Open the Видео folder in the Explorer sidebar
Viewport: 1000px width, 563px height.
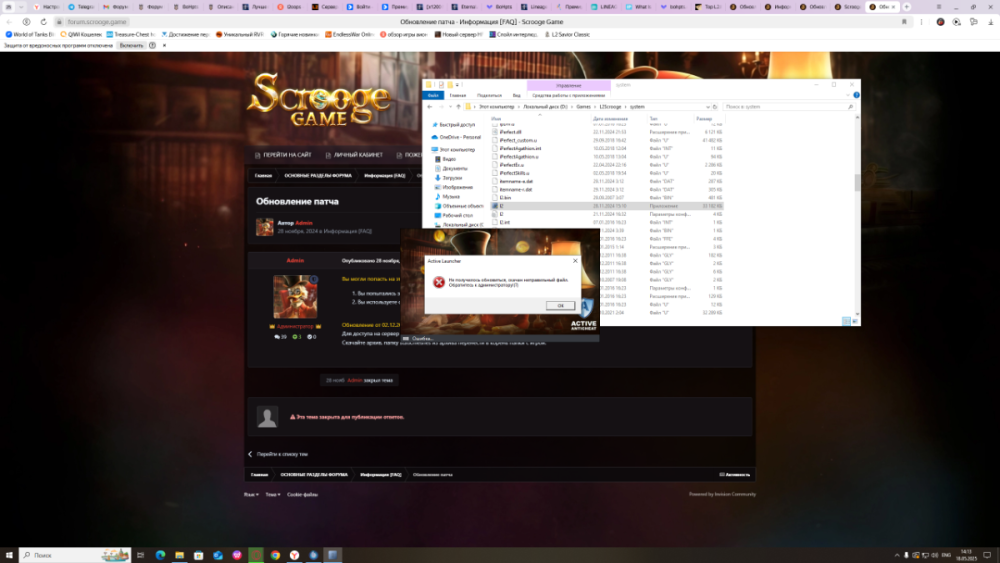click(449, 158)
